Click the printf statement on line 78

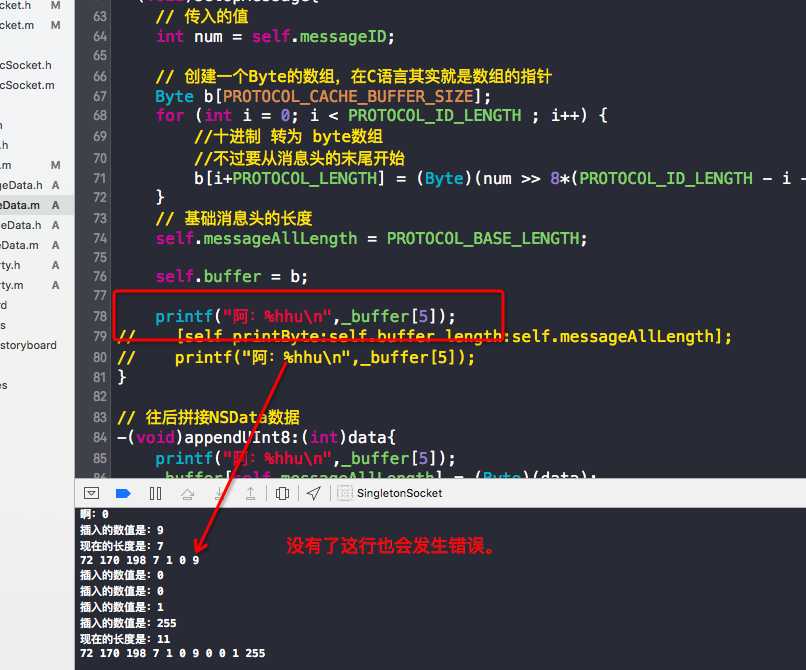(x=305, y=316)
